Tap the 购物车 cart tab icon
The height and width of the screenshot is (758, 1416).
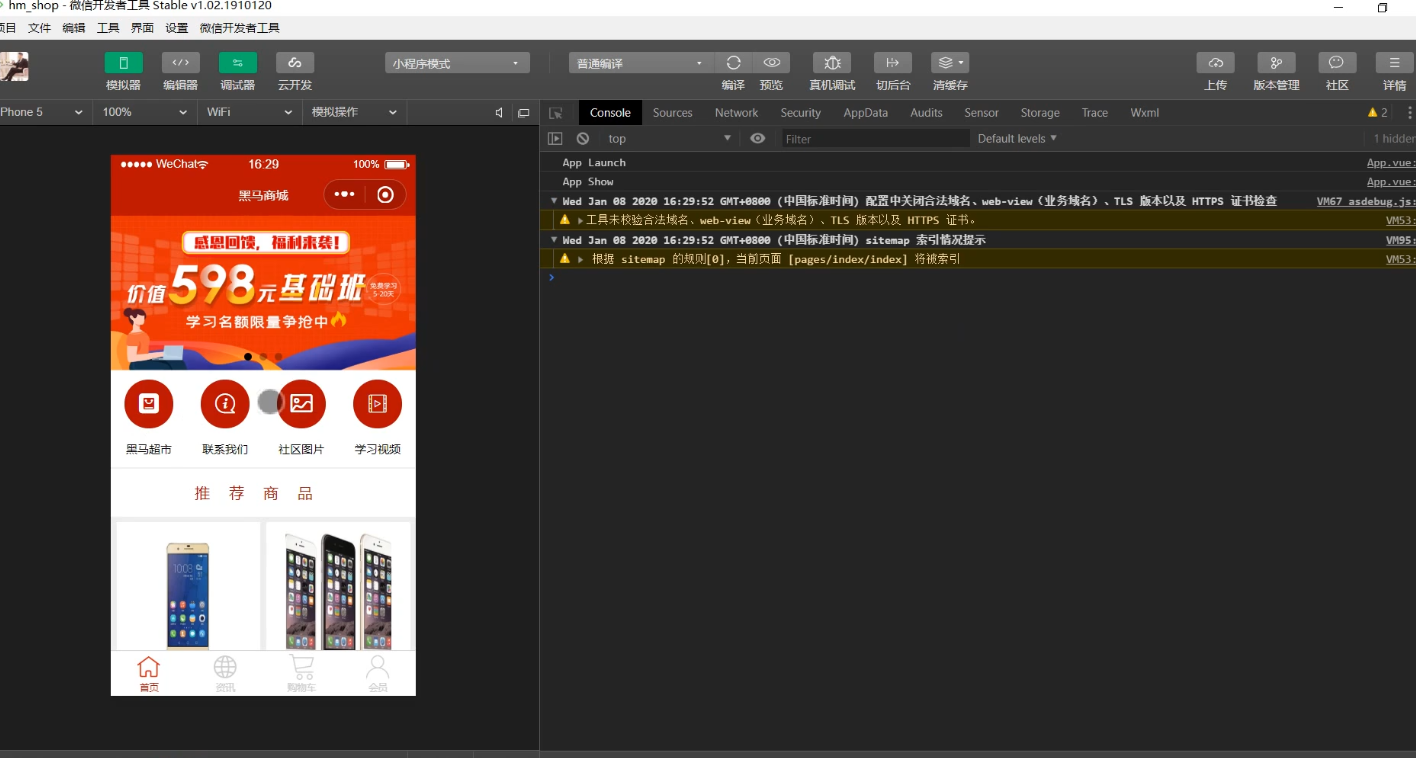[301, 667]
